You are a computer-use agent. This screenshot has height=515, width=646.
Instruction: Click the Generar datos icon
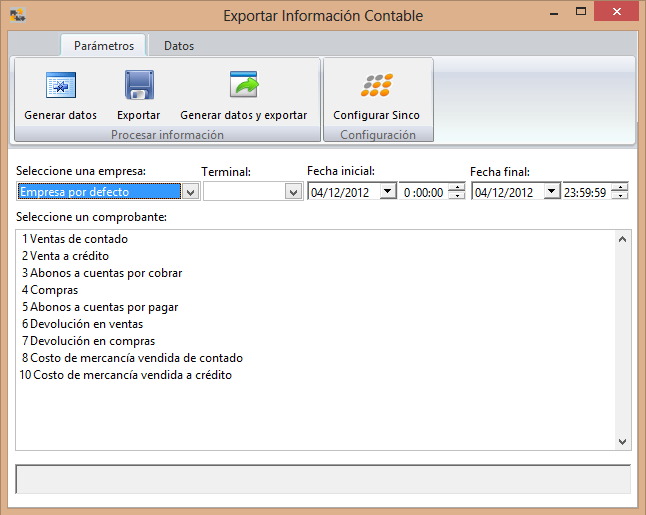[61, 86]
